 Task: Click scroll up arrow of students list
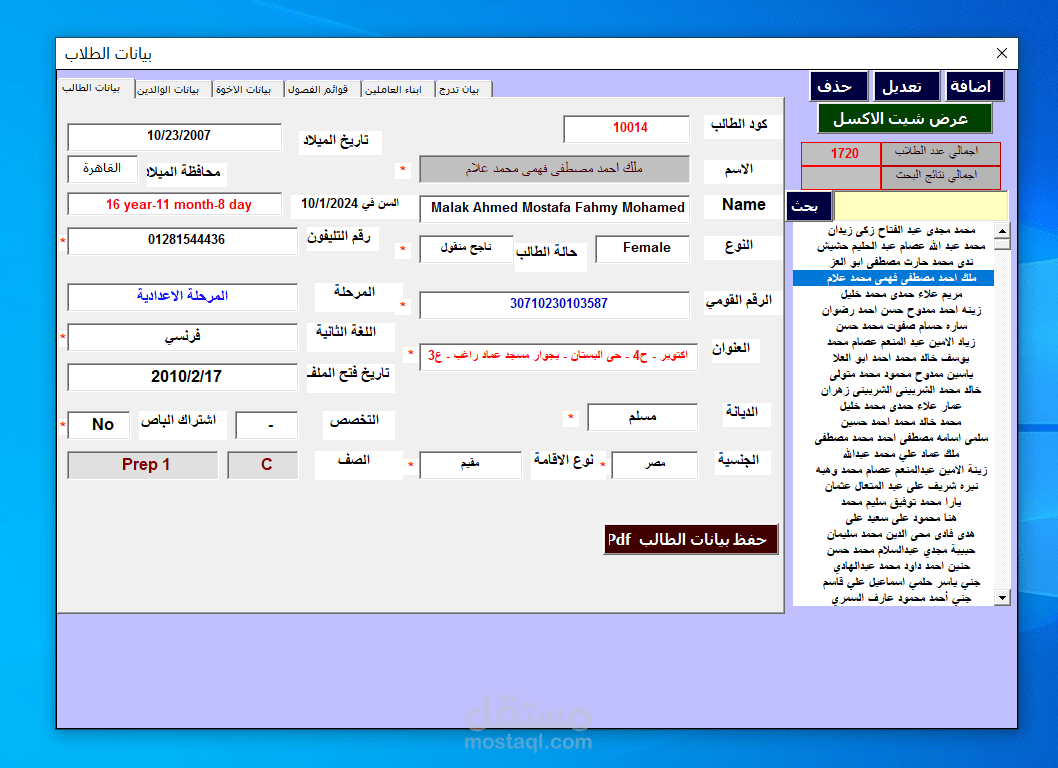pos(1003,231)
